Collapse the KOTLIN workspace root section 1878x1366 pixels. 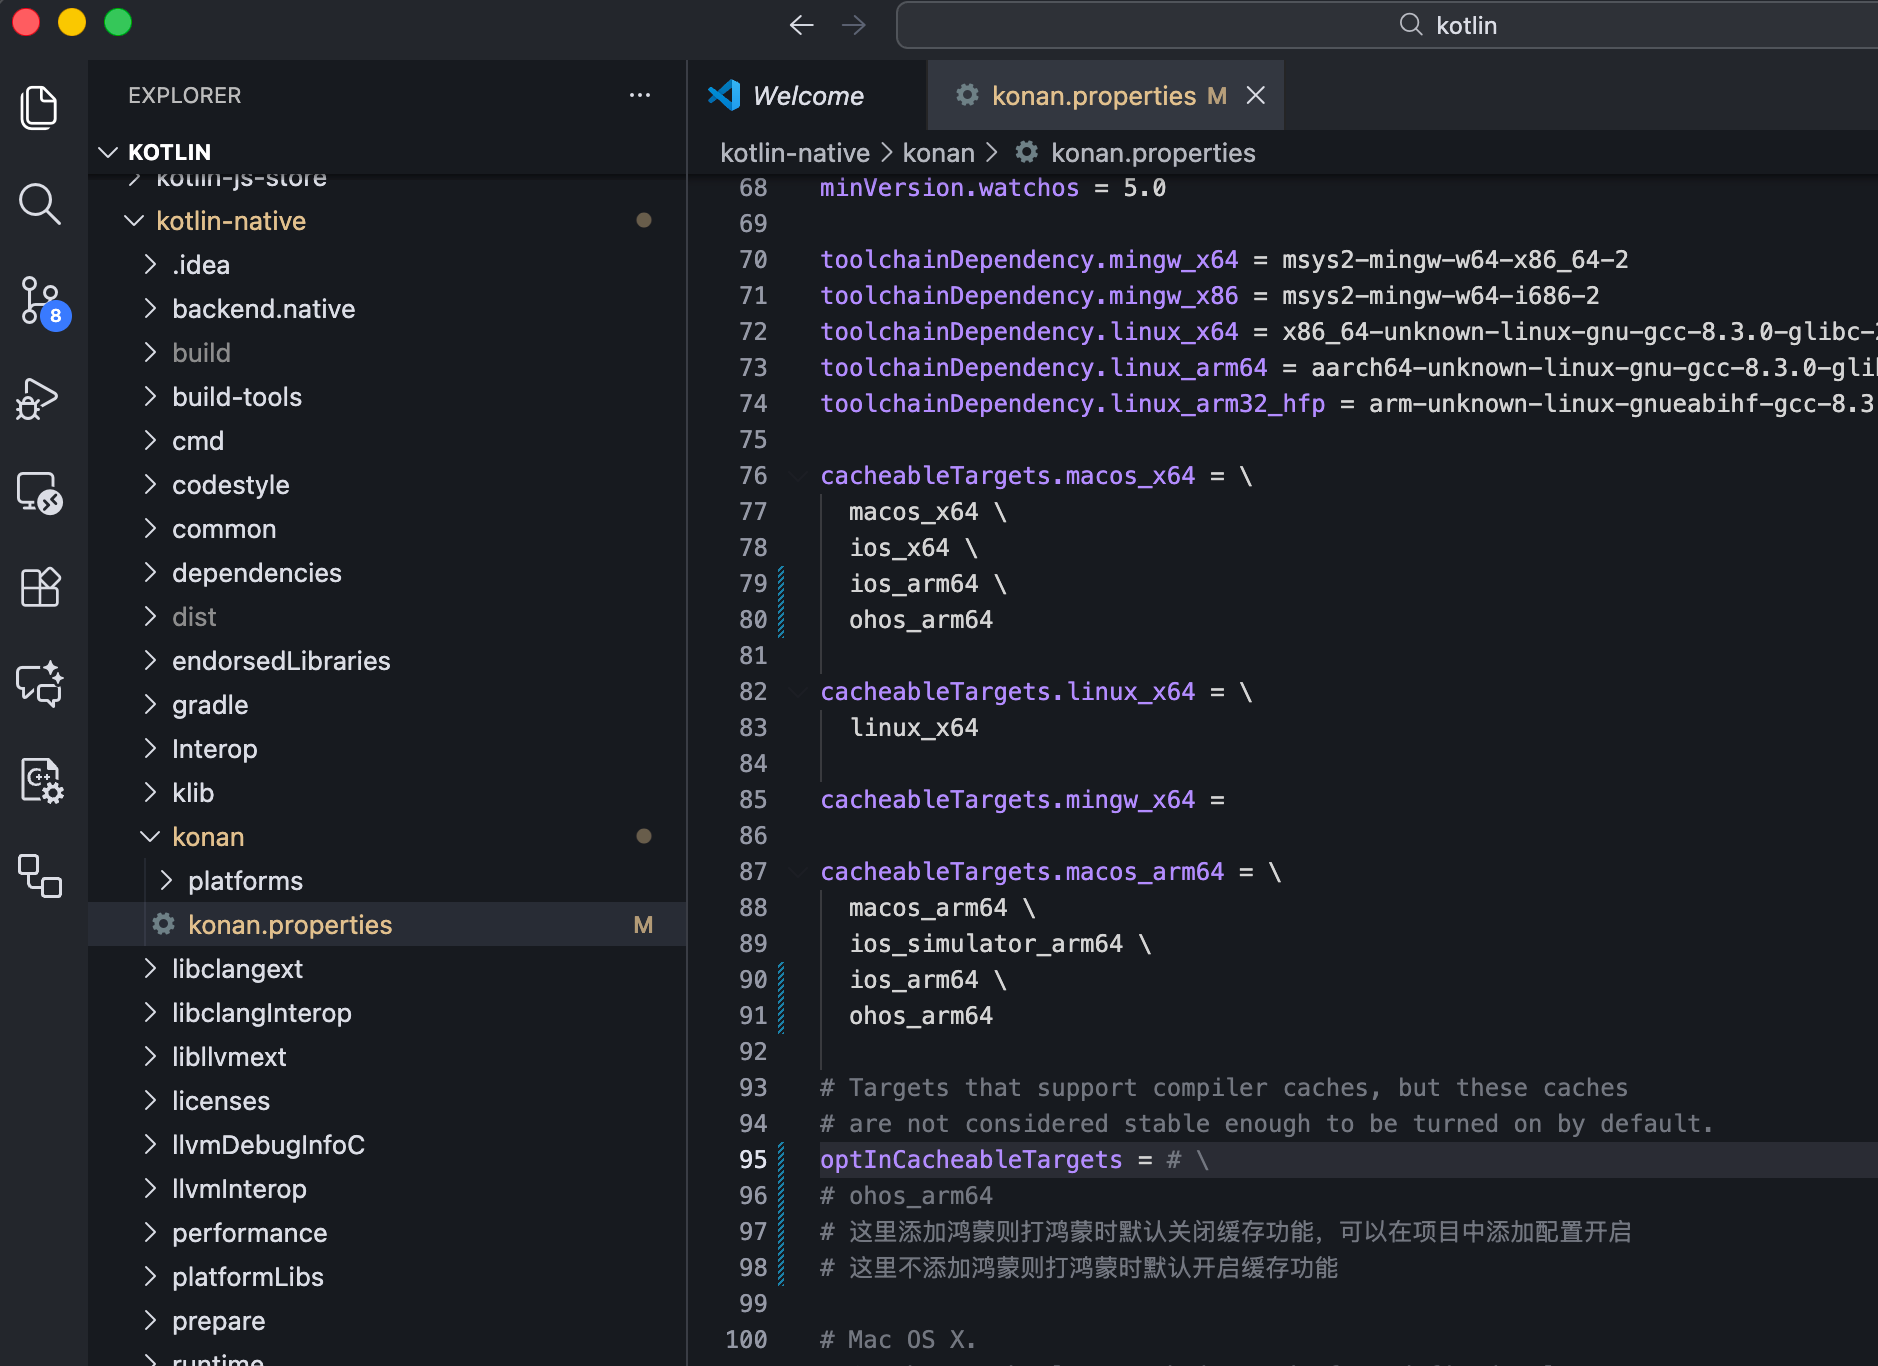point(108,152)
